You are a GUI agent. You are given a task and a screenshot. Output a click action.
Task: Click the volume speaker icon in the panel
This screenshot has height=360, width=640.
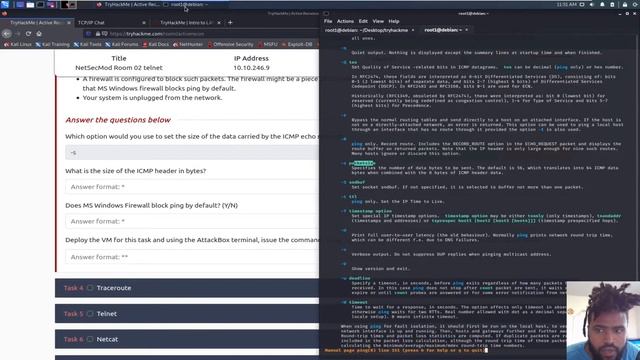pos(592,4)
